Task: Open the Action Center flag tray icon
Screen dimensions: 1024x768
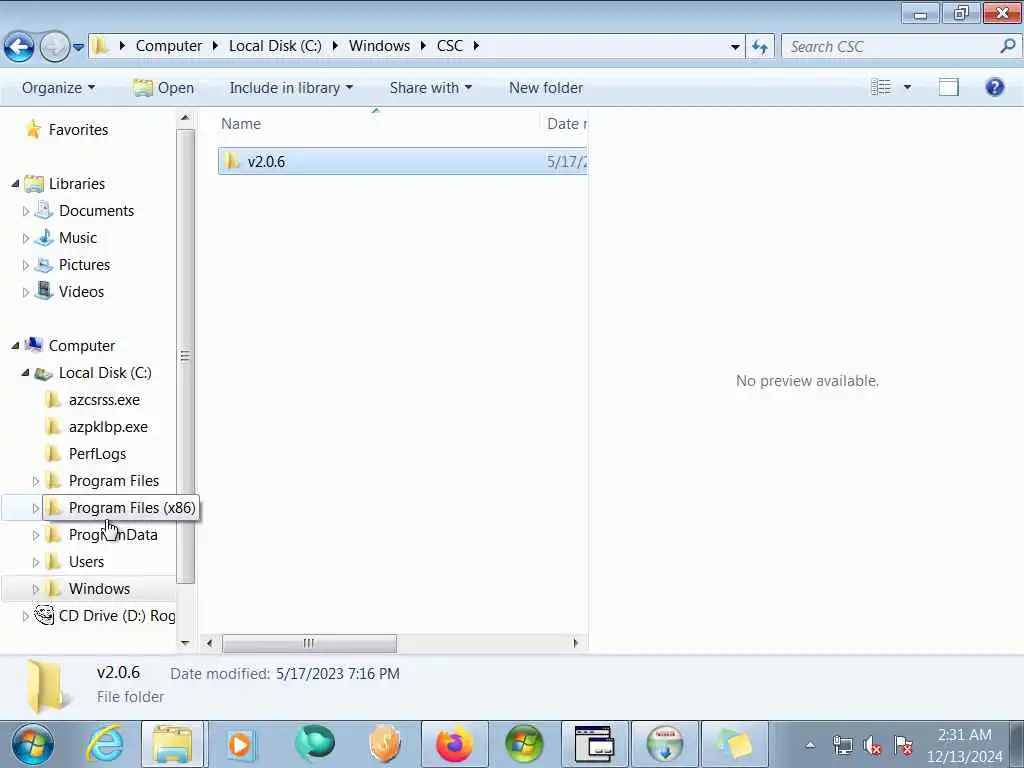Action: point(903,745)
